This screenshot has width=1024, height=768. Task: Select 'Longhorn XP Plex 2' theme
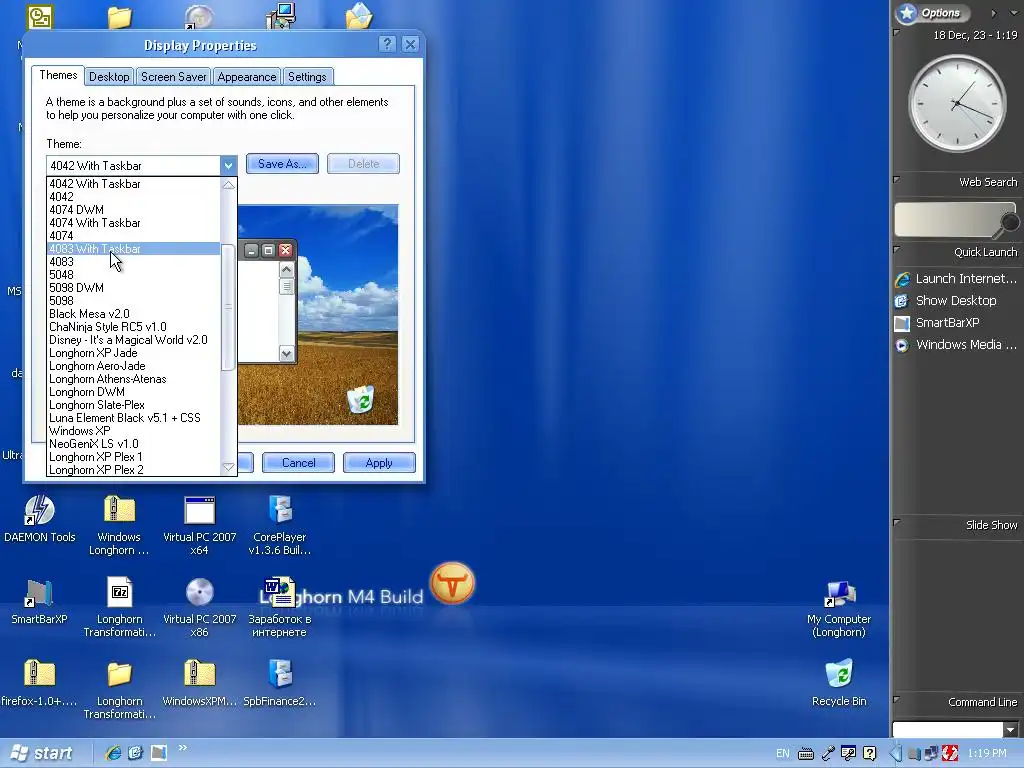pos(134,470)
